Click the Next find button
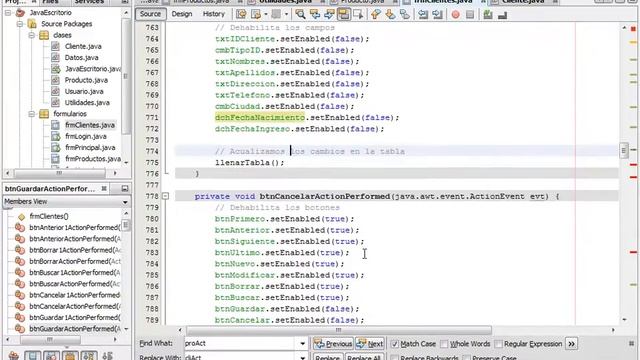The image size is (640, 360). (370, 344)
